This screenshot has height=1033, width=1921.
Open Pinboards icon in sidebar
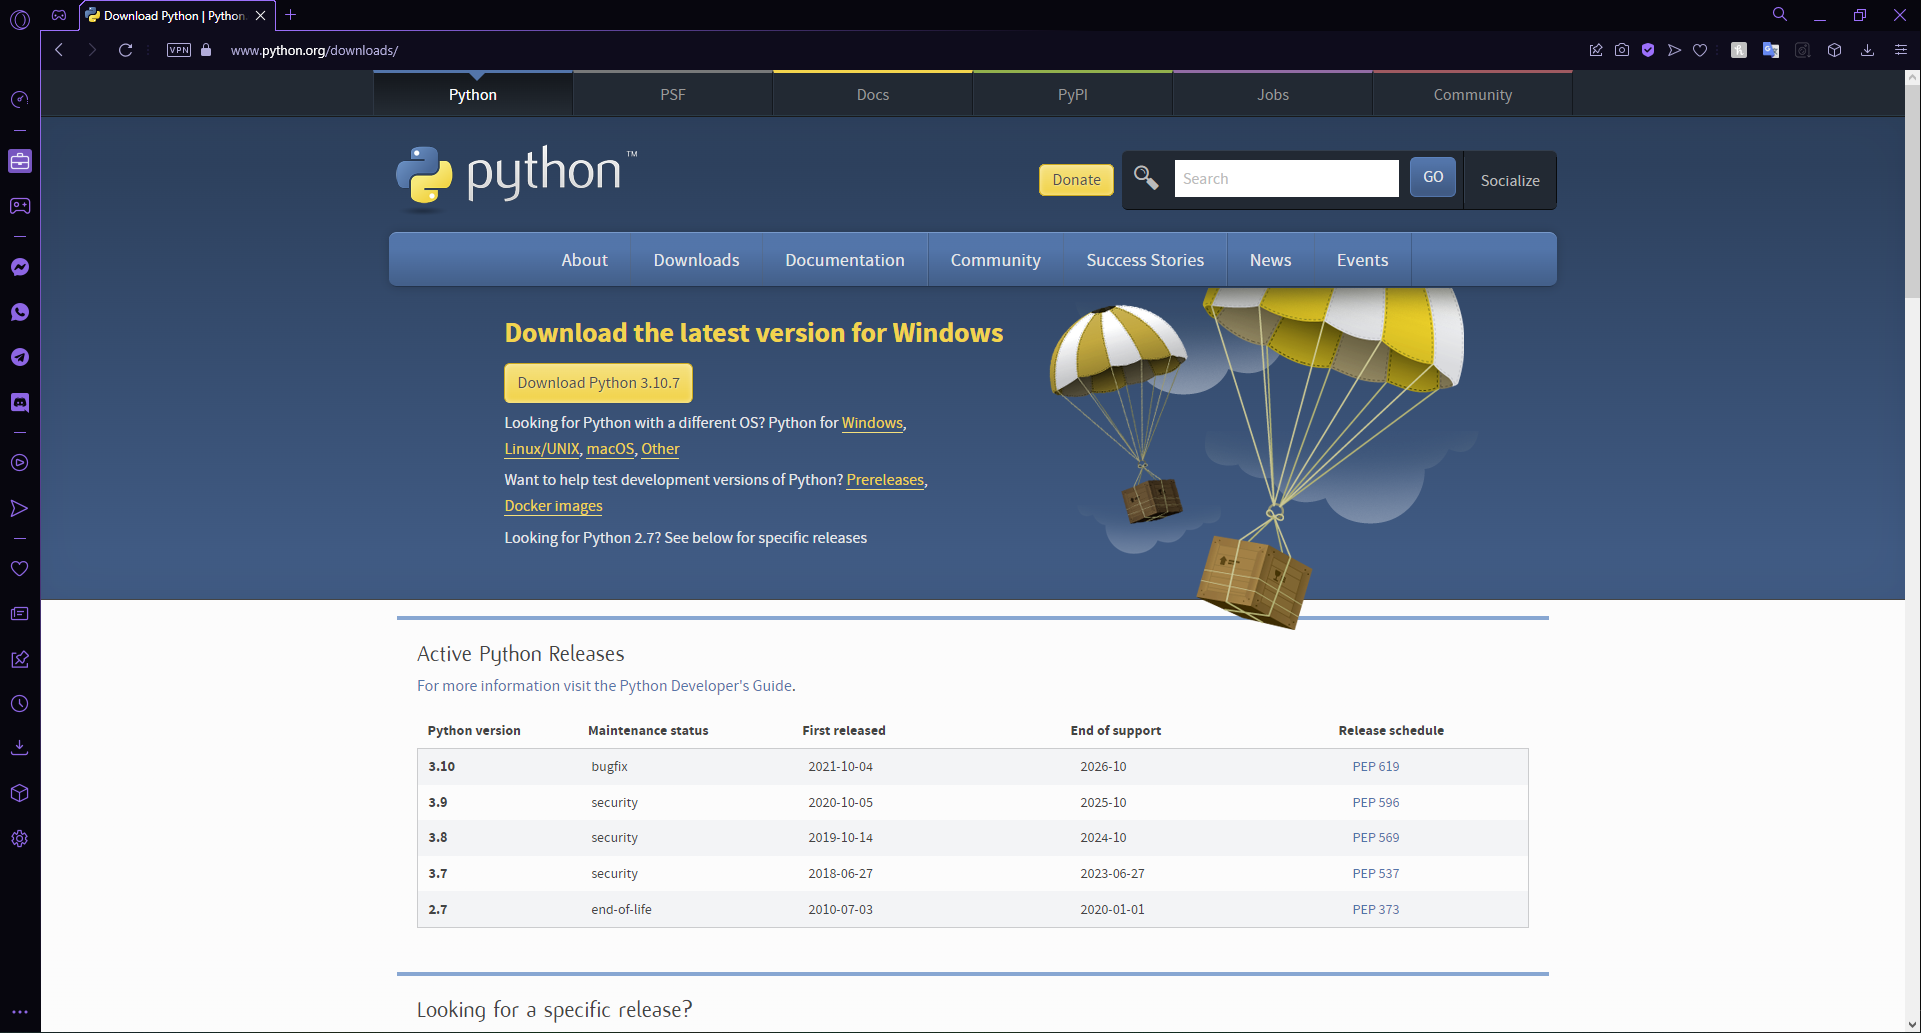point(20,659)
